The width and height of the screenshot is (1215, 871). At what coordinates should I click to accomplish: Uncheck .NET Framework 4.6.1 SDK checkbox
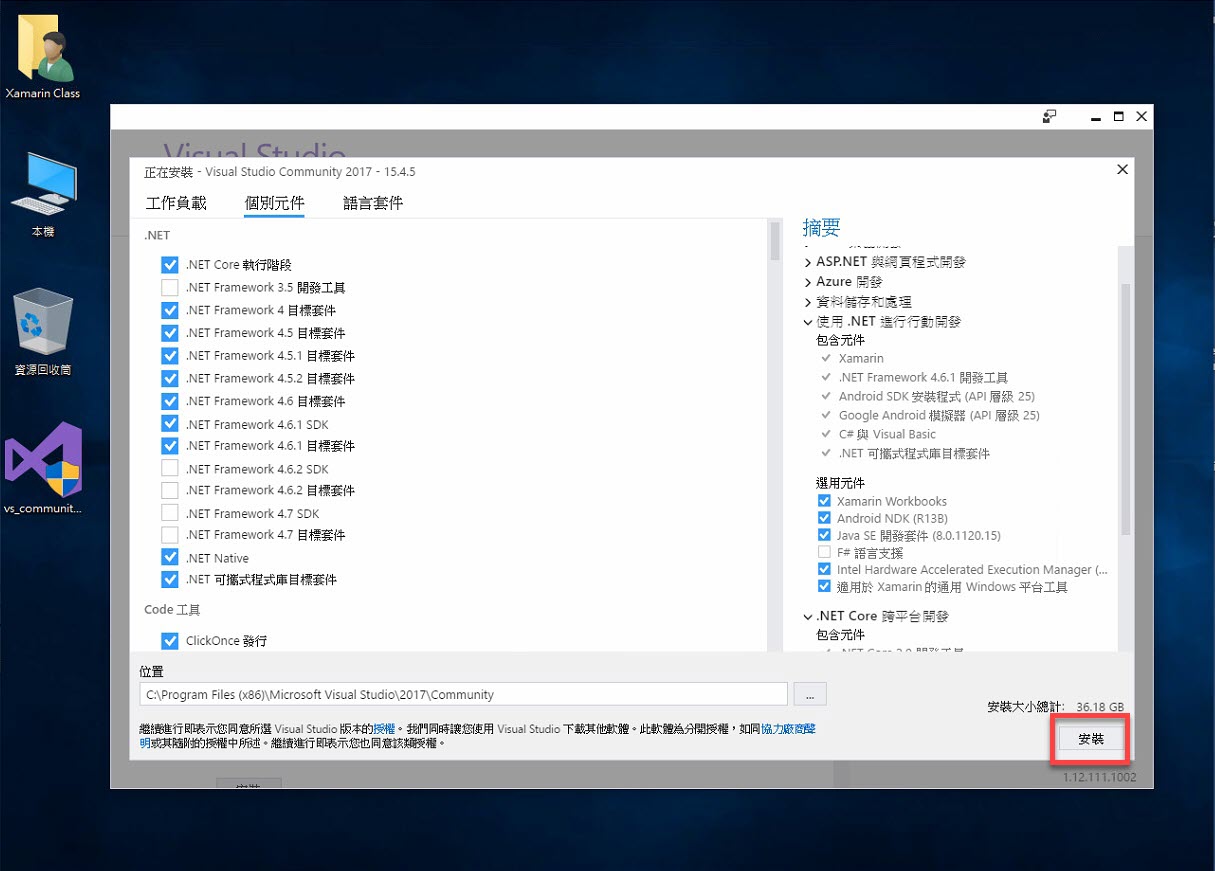(x=169, y=424)
